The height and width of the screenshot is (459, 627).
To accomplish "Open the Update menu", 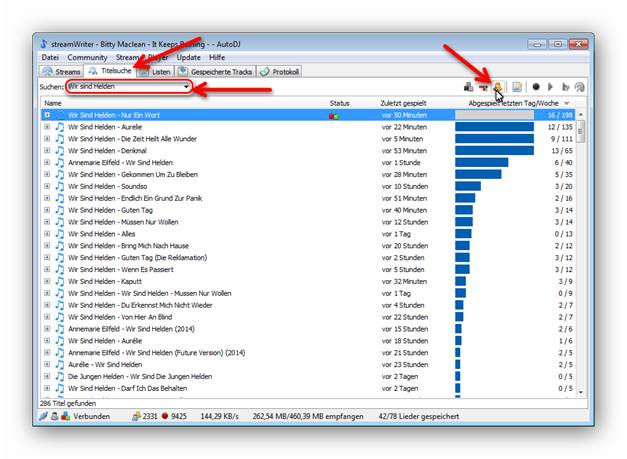I will coord(188,57).
